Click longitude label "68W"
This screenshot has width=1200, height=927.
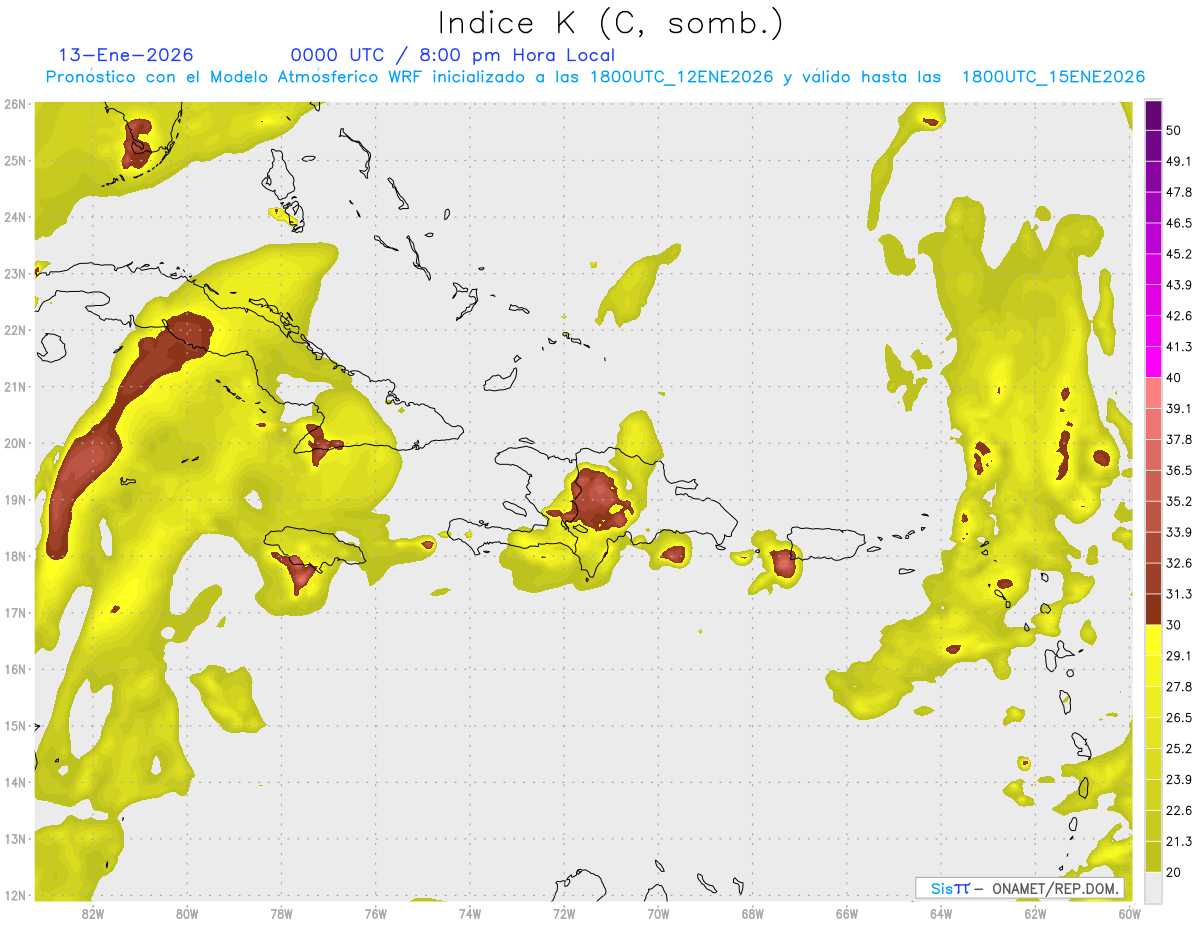753,913
